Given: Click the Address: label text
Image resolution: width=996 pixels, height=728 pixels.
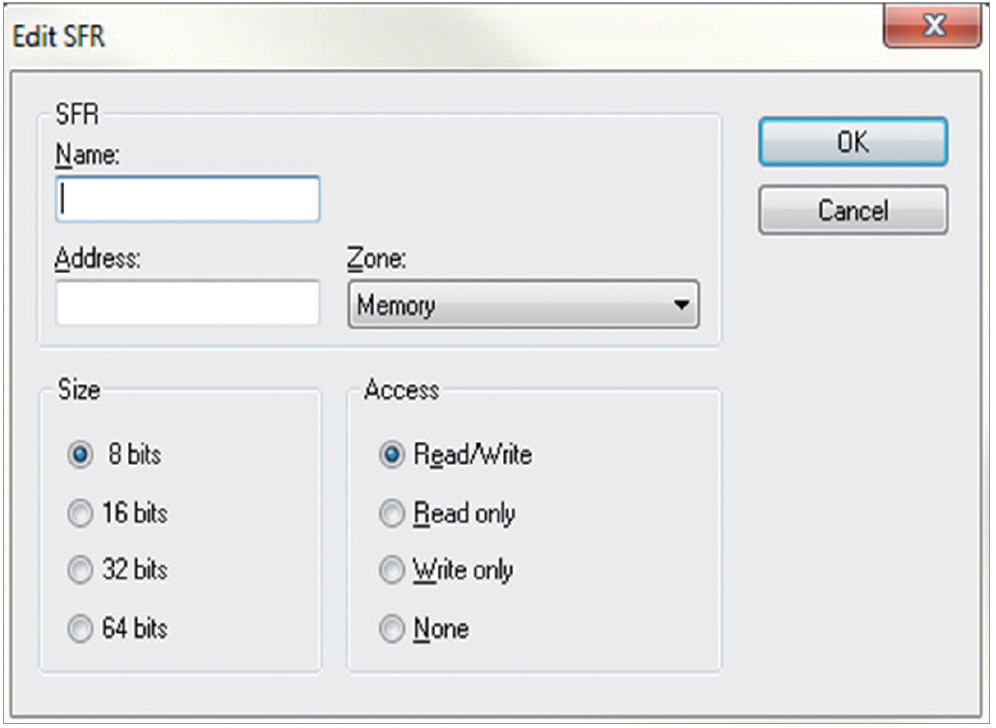Looking at the screenshot, I should 99,258.
